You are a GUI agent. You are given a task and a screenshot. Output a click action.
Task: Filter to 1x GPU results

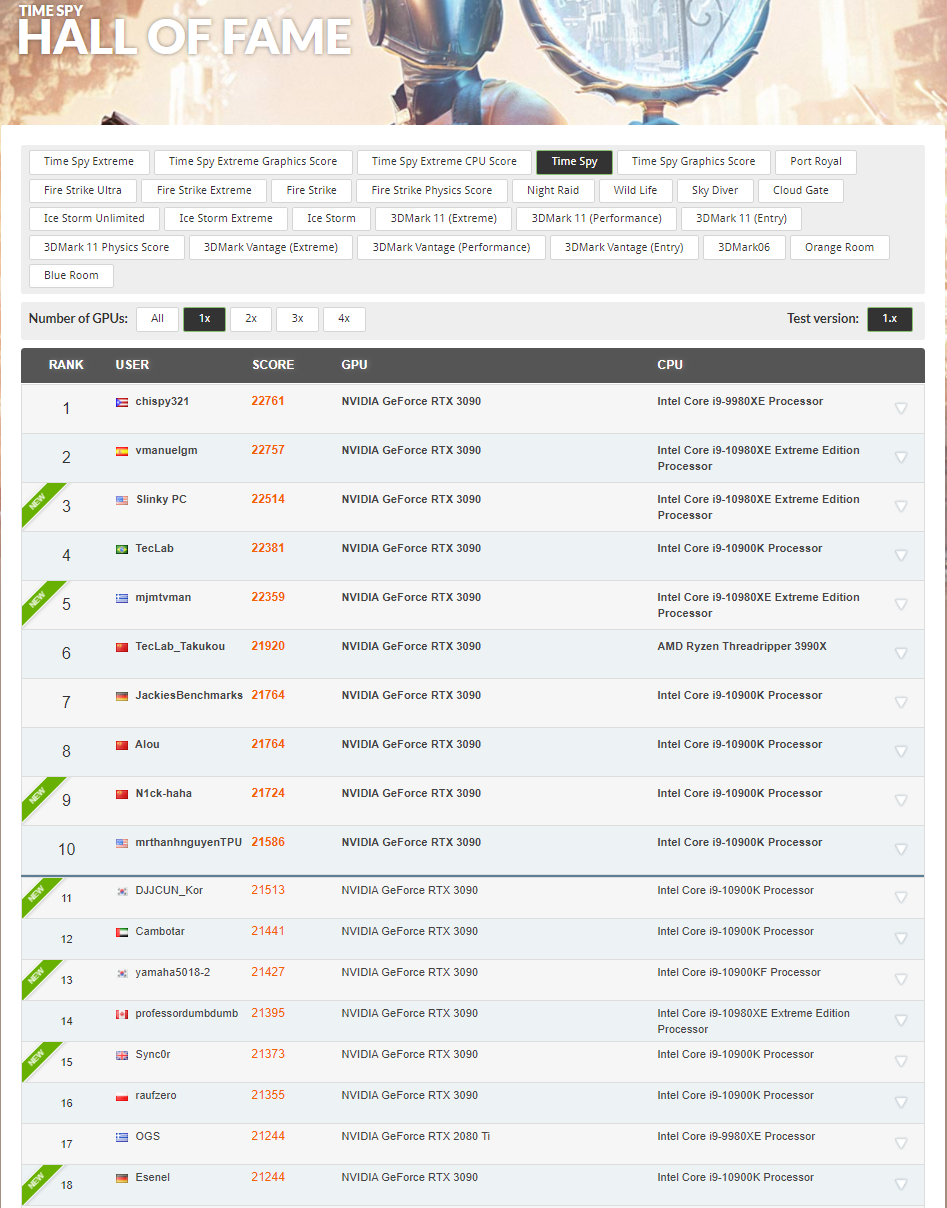click(204, 319)
